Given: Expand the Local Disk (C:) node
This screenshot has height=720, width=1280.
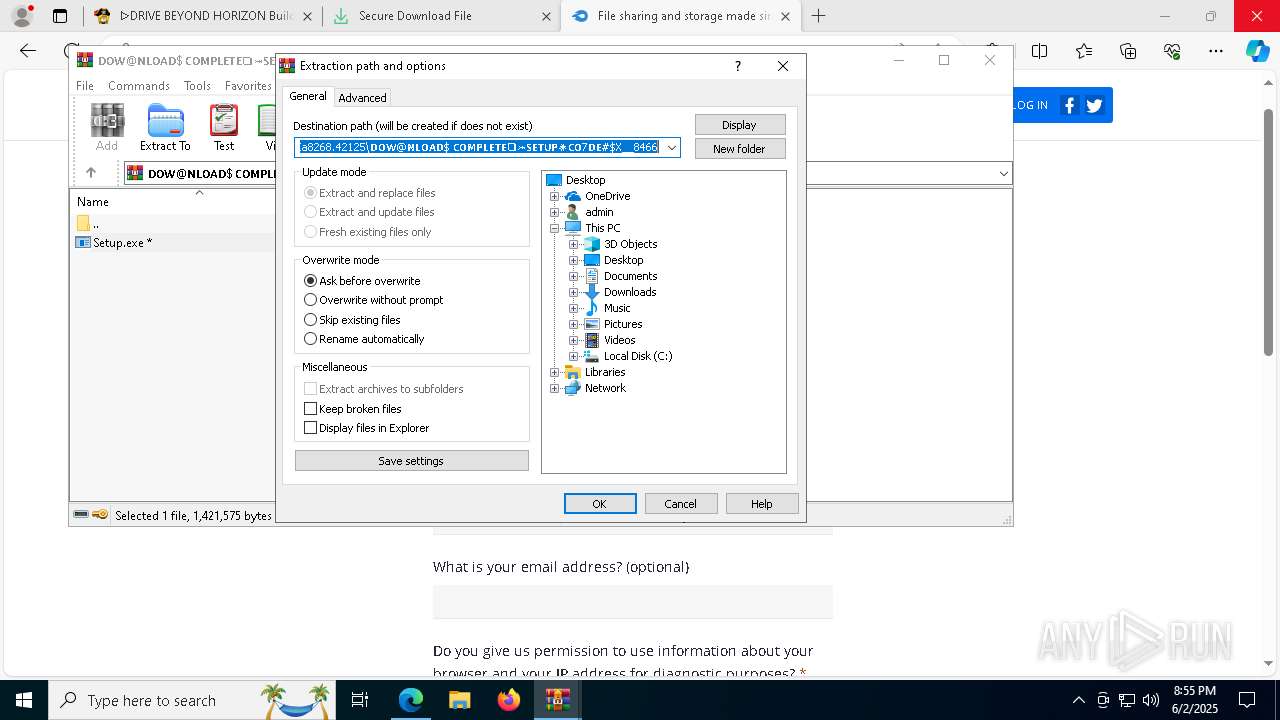Looking at the screenshot, I should pos(573,356).
